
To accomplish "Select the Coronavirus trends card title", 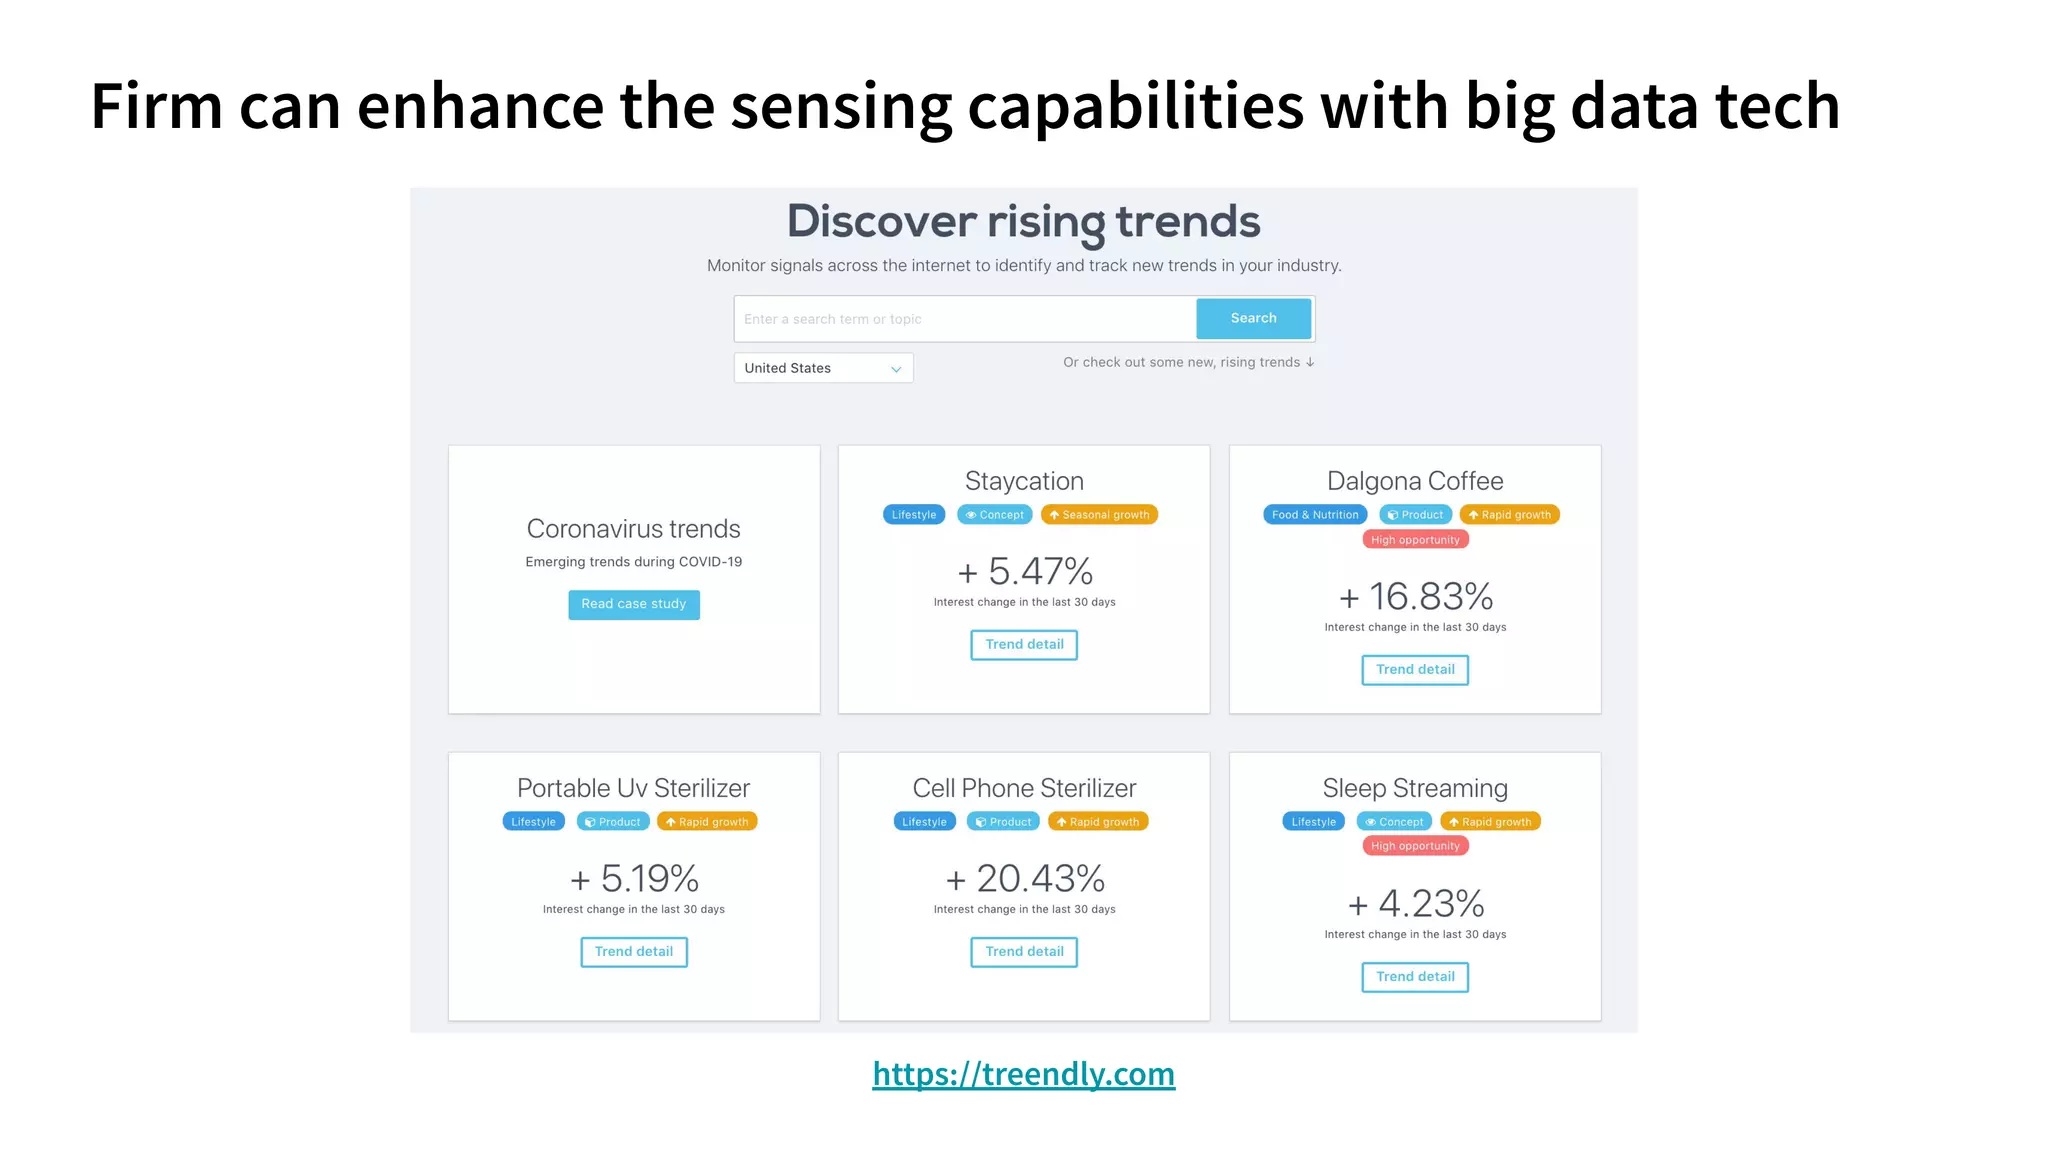I will pos(634,529).
